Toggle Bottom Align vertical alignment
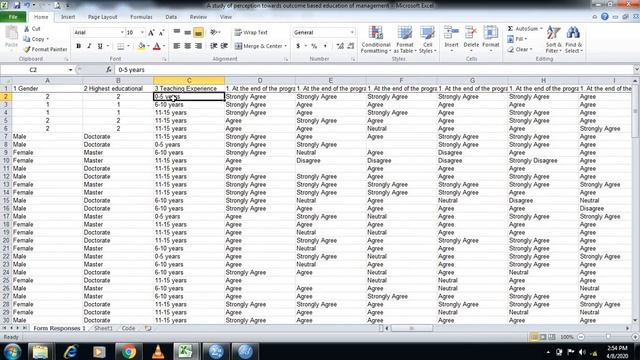The height and width of the screenshot is (360, 640). 198,32
